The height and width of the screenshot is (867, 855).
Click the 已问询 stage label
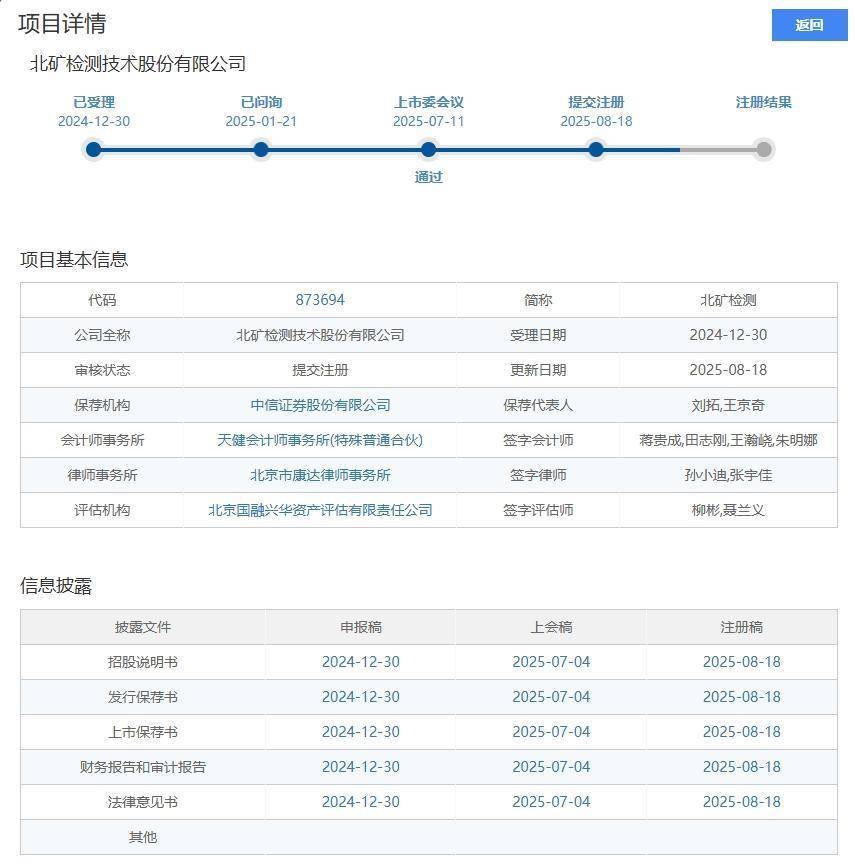pos(261,102)
